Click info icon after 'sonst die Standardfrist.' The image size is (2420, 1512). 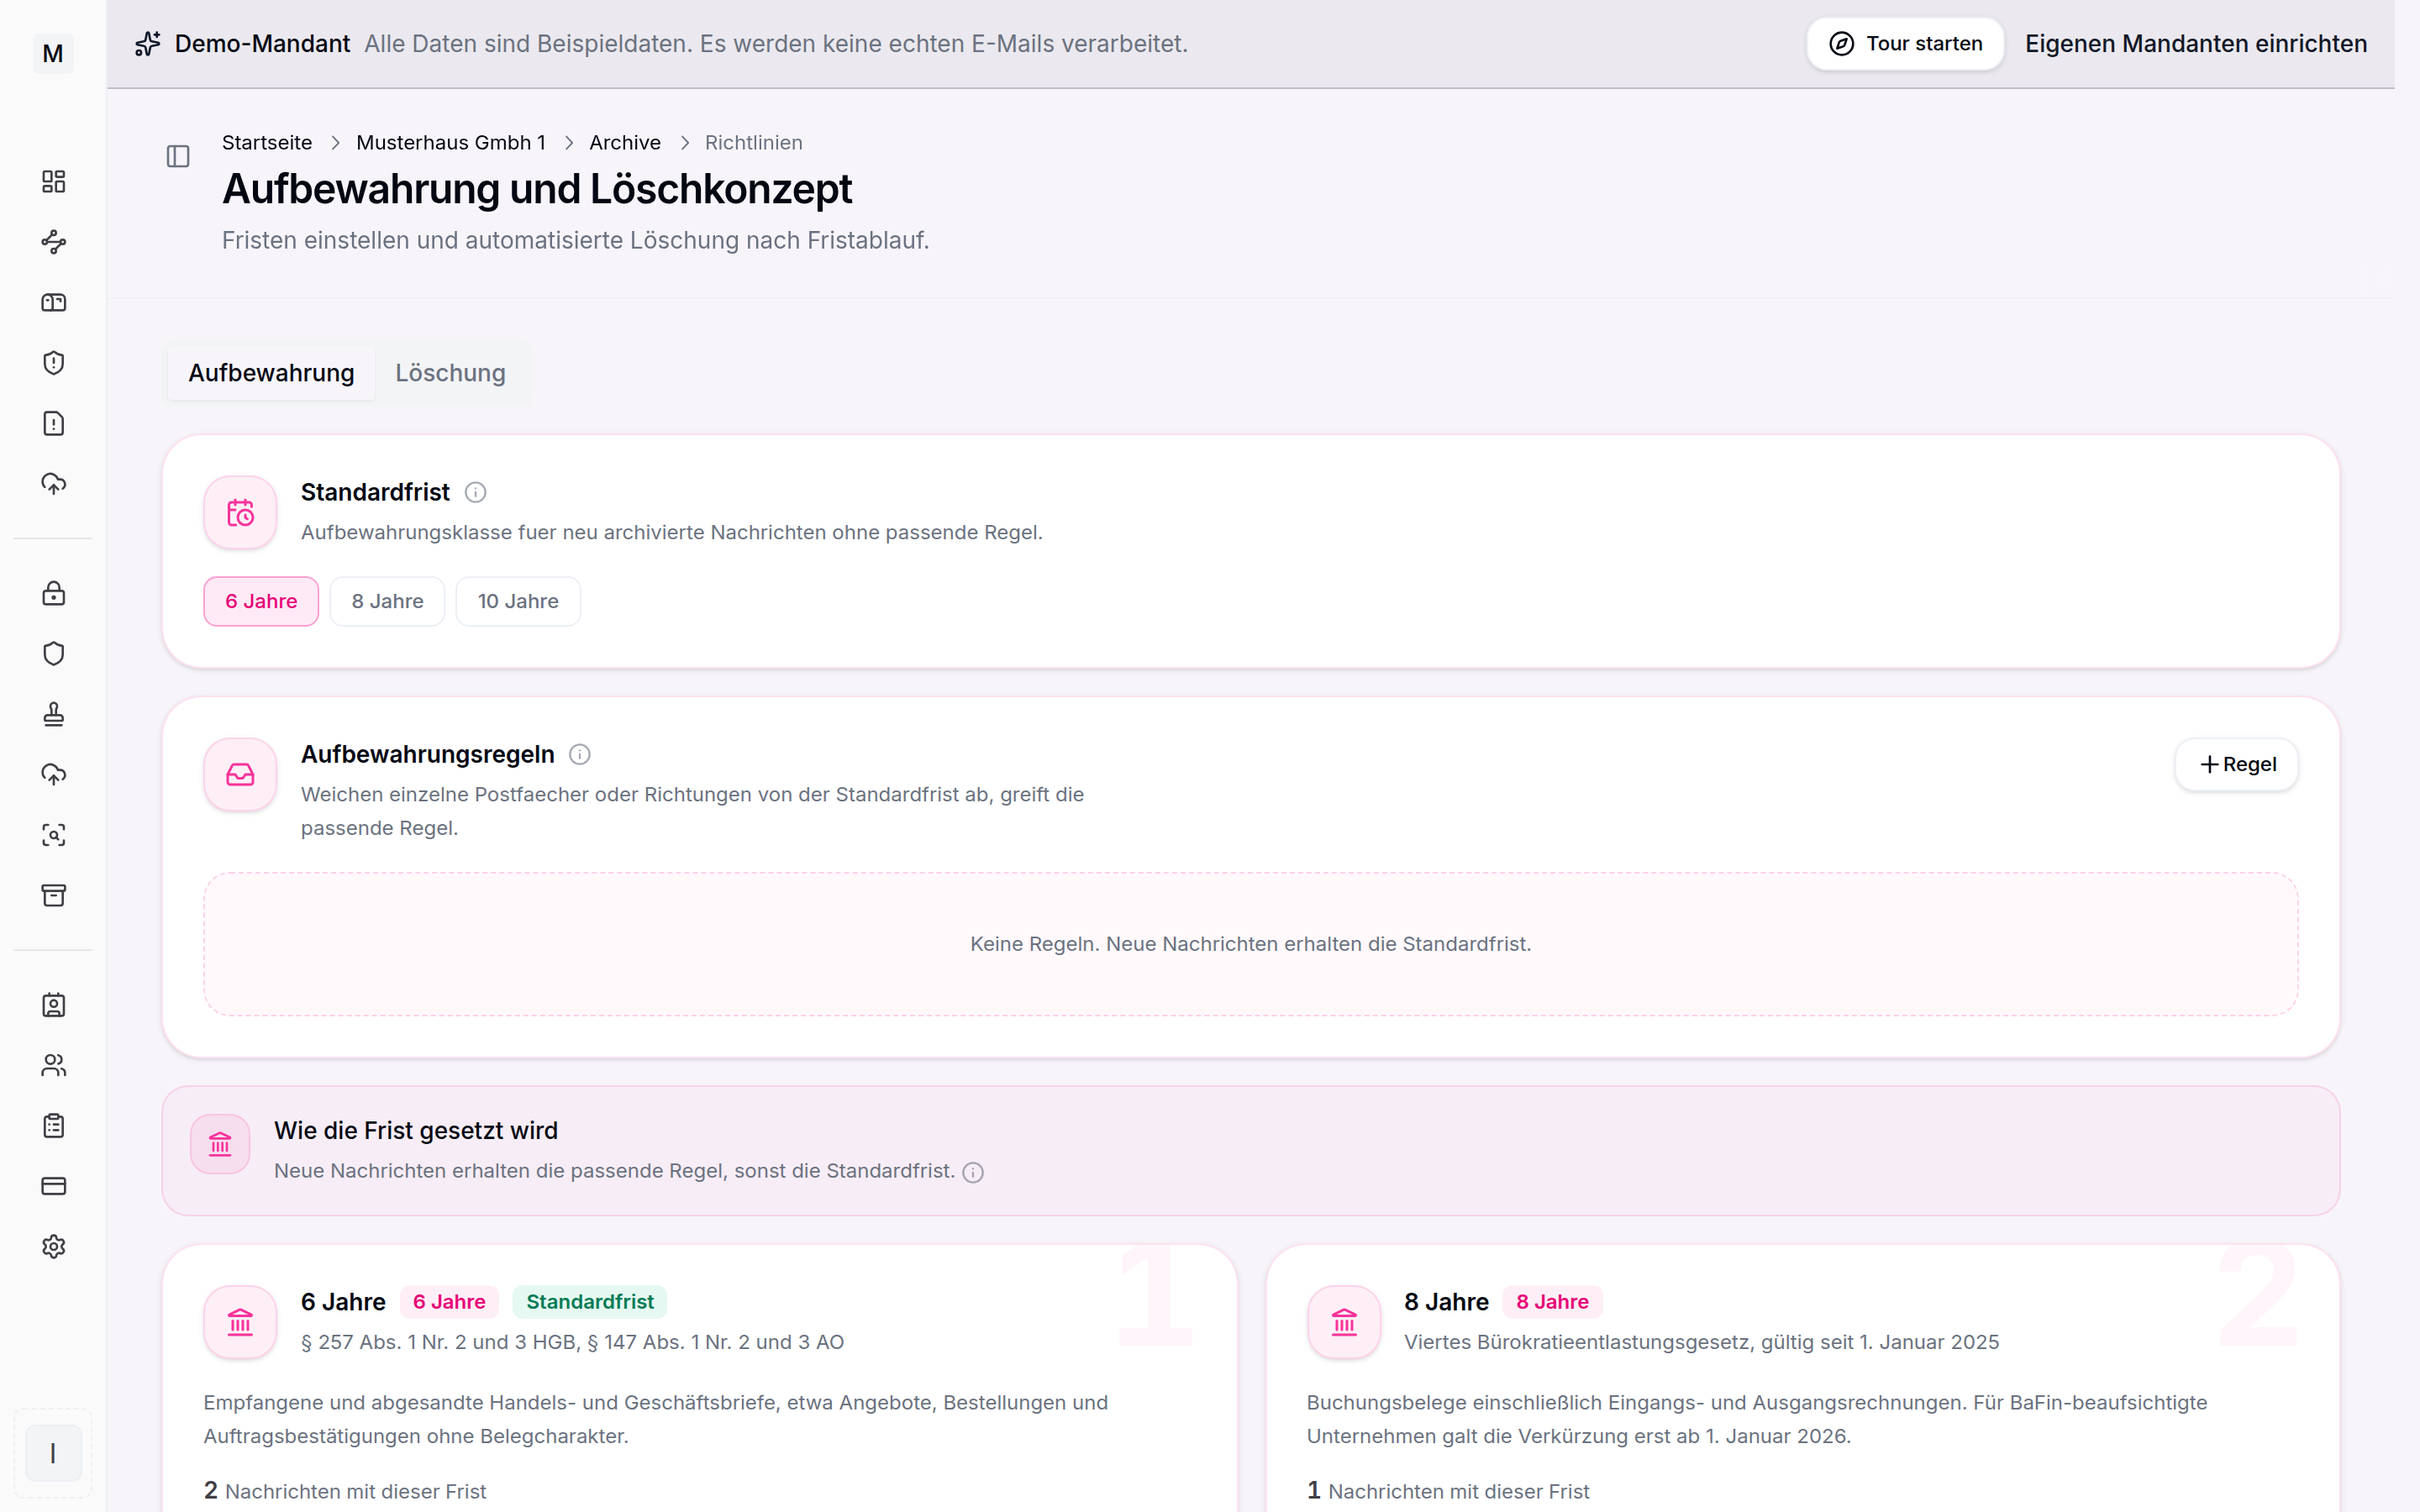[973, 1172]
